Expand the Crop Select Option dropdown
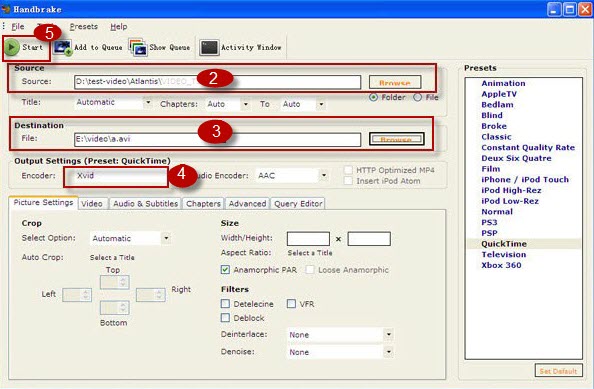Image resolution: width=594 pixels, height=389 pixels. pos(166,238)
